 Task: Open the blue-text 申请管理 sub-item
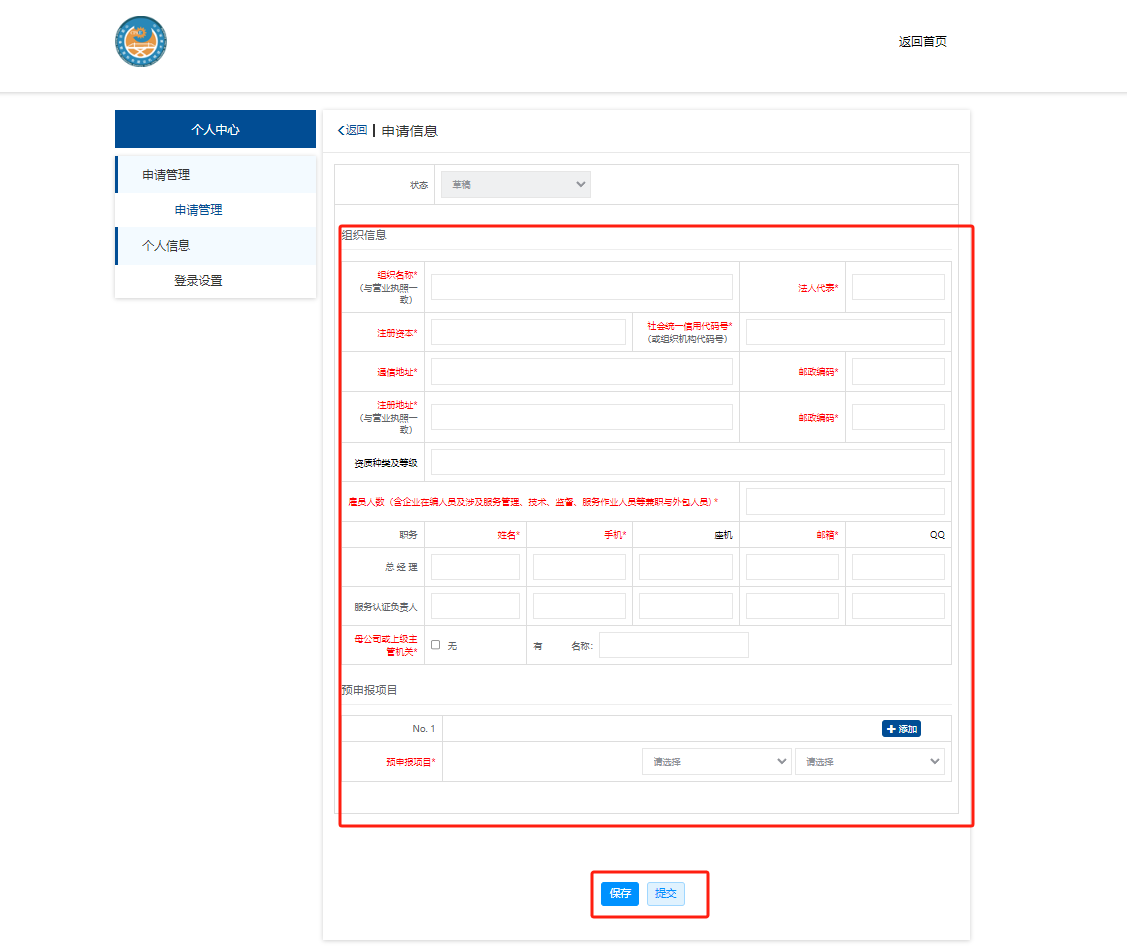(198, 210)
